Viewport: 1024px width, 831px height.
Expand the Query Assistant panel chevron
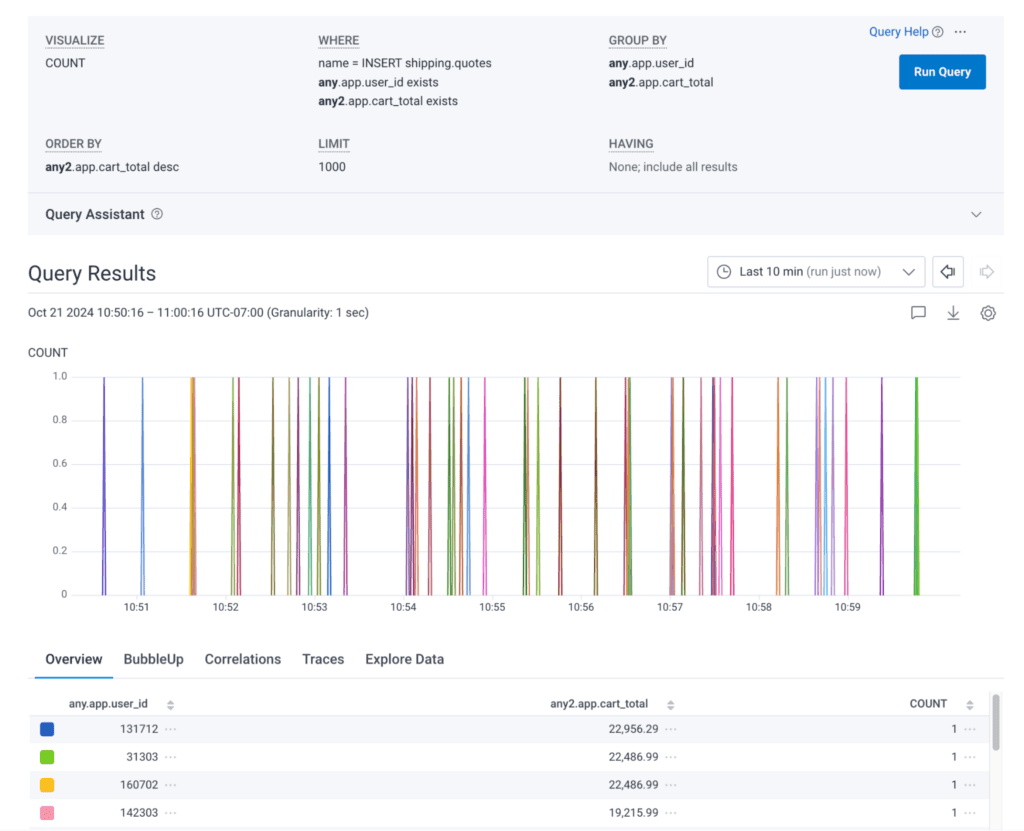click(x=976, y=215)
